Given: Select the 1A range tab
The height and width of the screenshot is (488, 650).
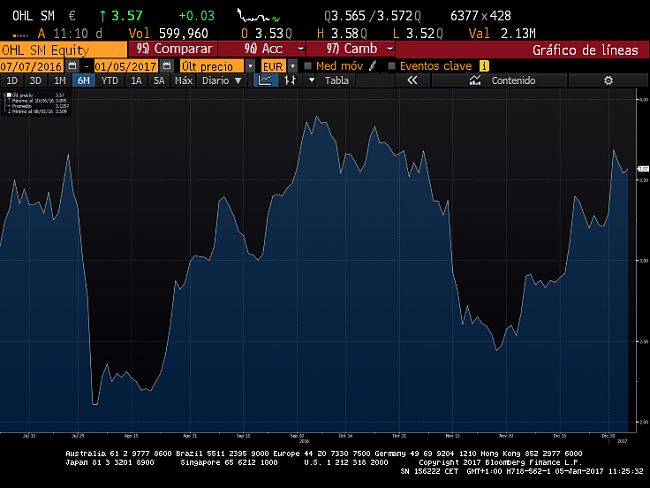Looking at the screenshot, I should point(136,80).
